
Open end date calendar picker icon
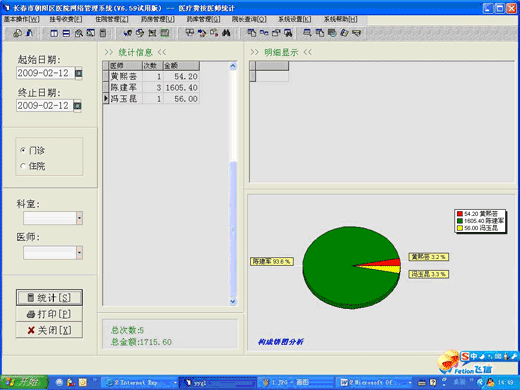coord(77,106)
